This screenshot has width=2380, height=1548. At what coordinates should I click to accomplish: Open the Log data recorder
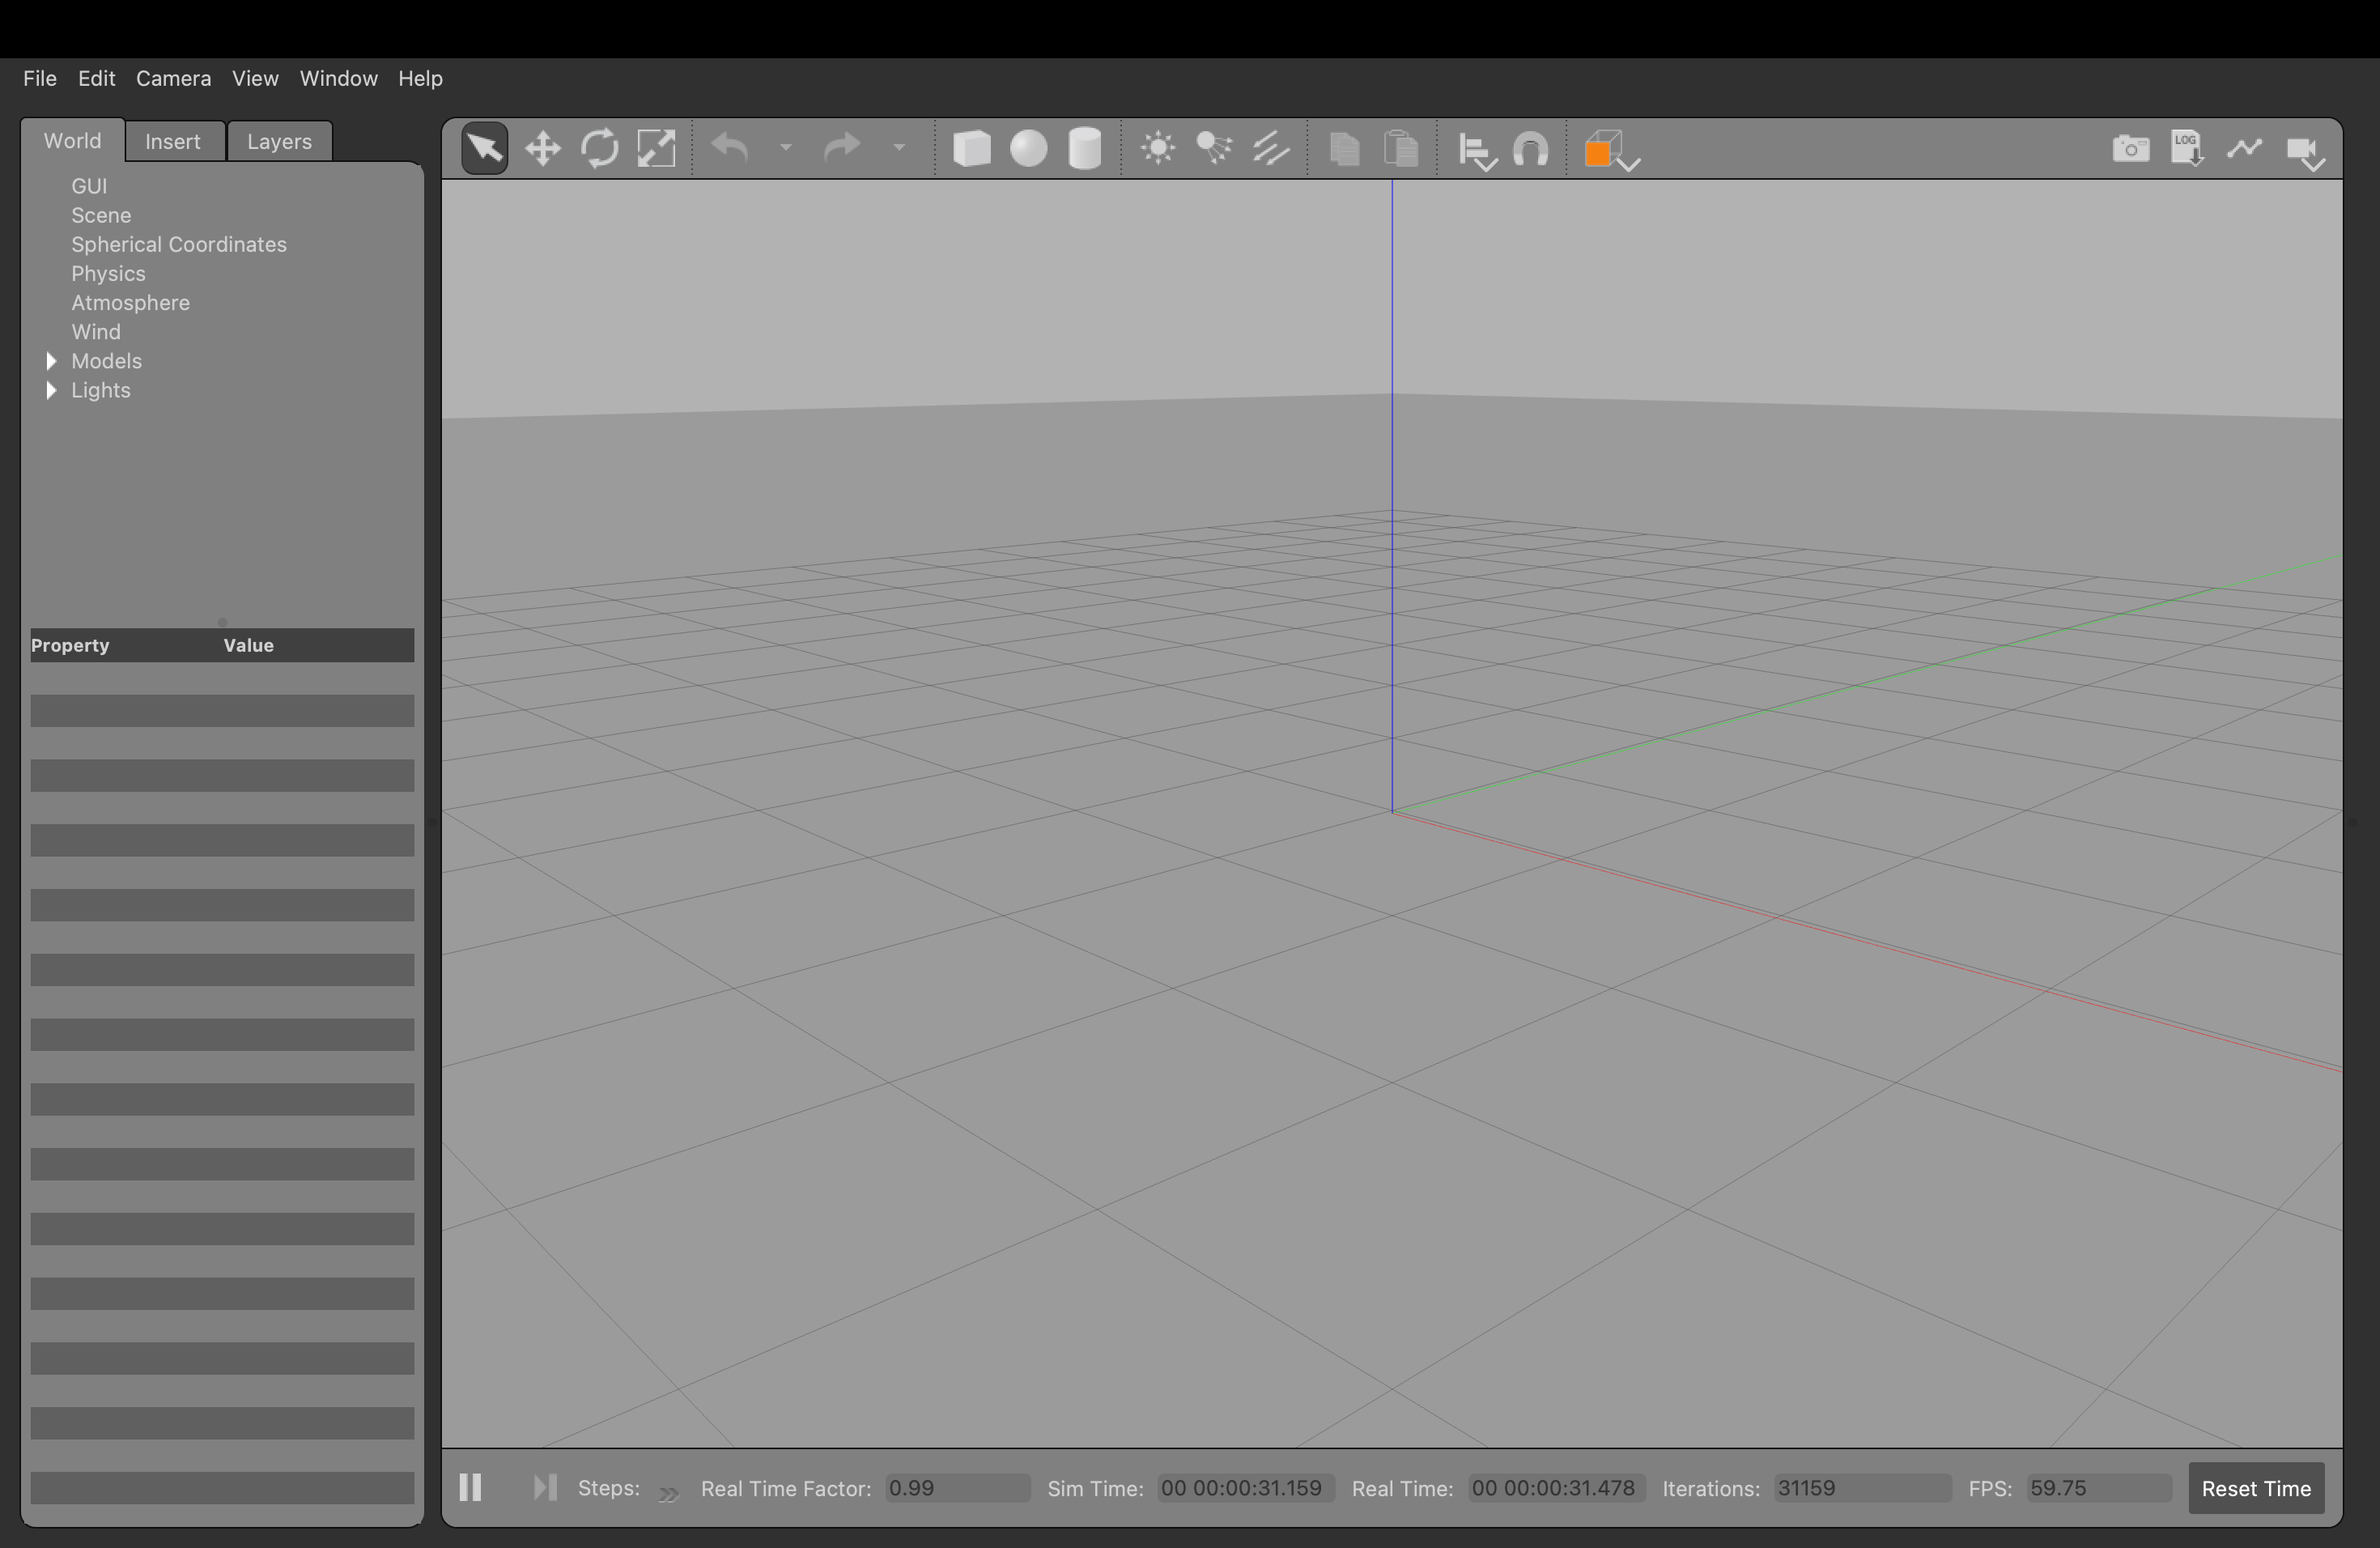2187,149
